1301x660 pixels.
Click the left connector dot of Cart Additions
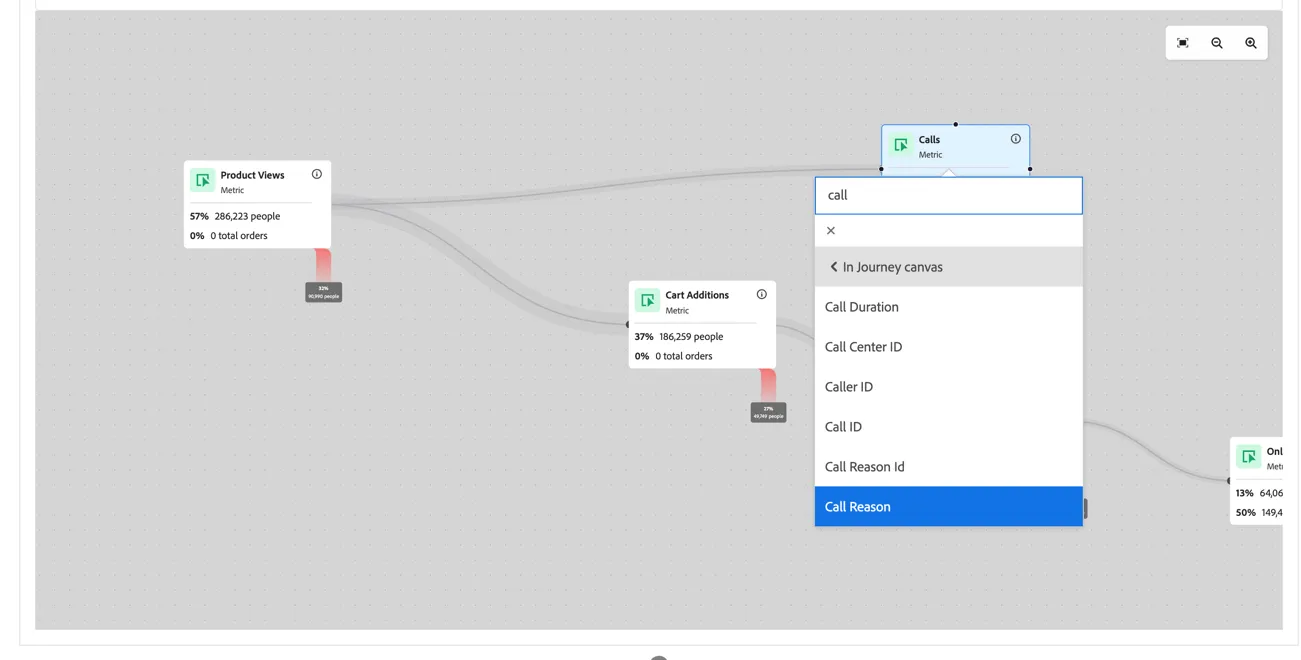tap(629, 324)
